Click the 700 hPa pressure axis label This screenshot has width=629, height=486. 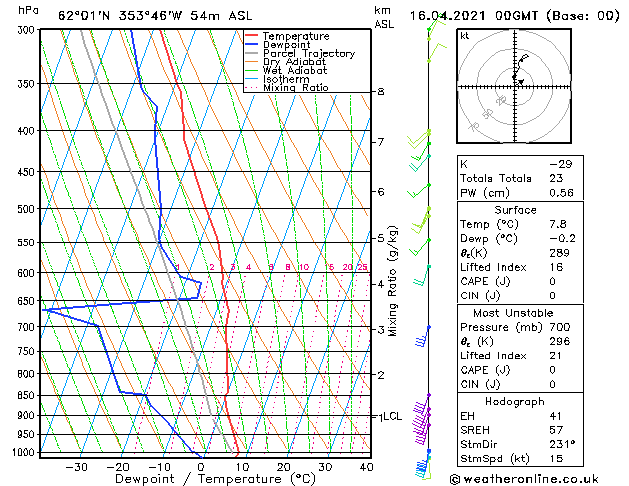26,327
